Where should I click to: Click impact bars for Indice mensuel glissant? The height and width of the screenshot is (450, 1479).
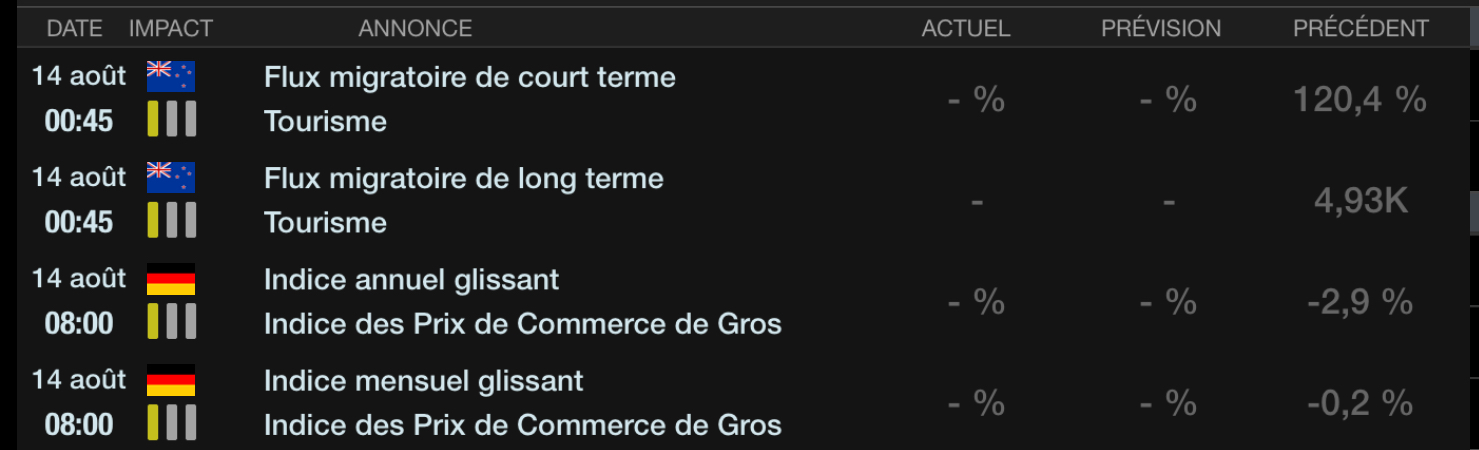171,424
